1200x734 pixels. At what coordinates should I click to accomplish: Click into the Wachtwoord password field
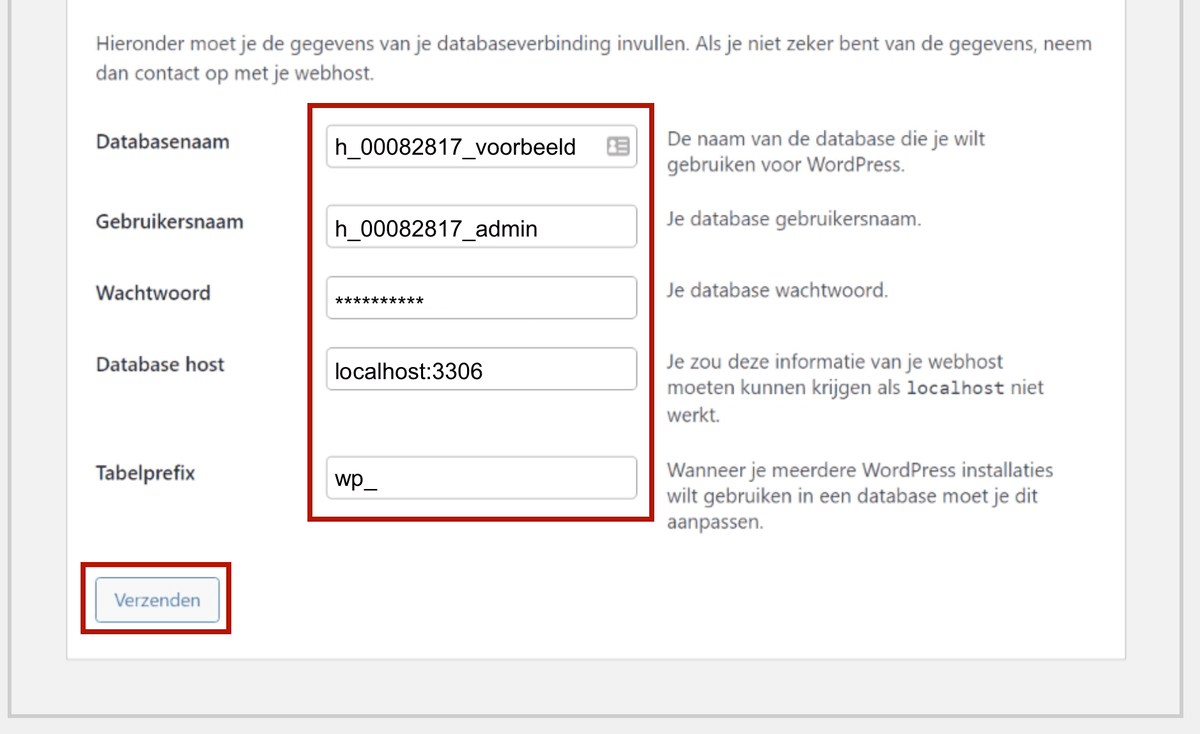point(481,298)
